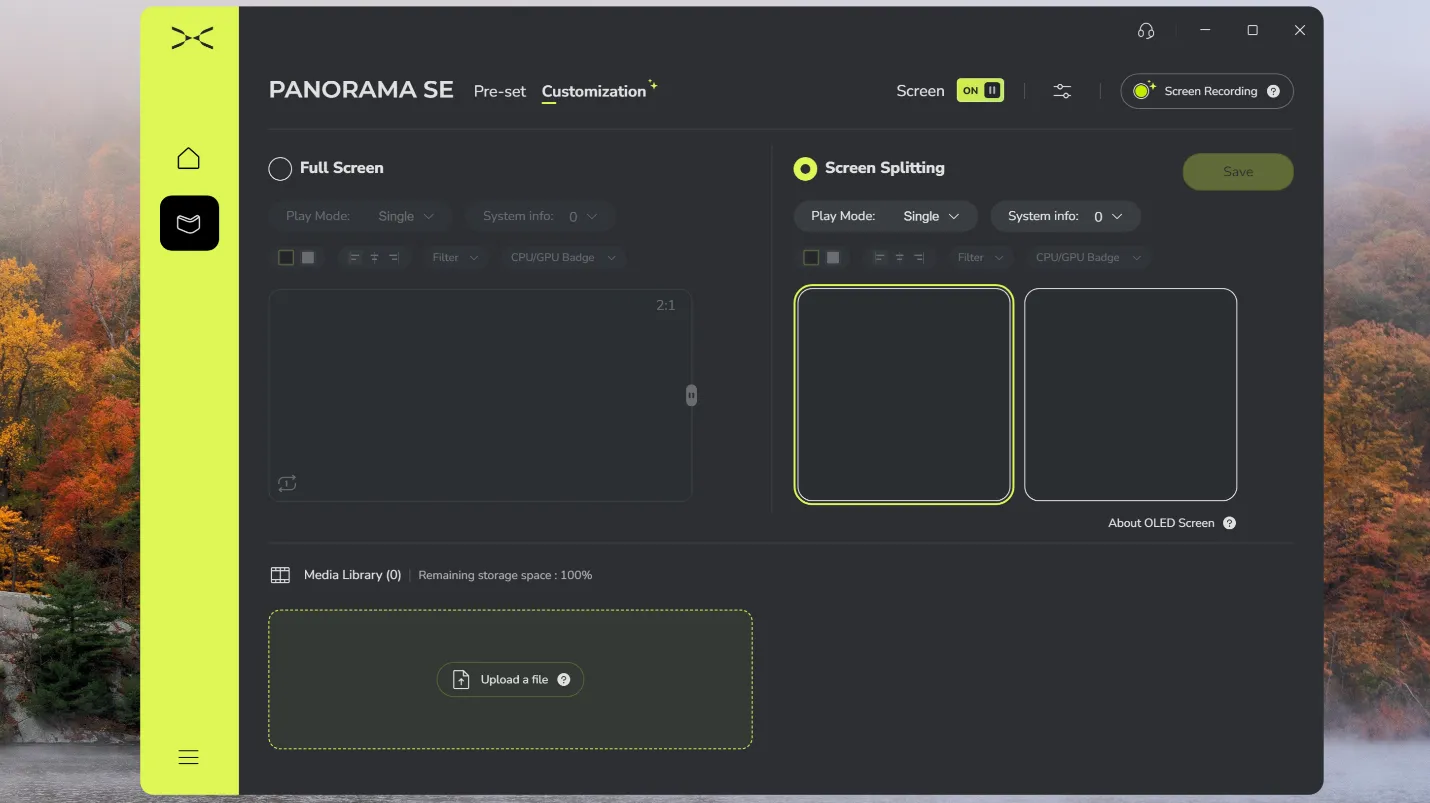Screen dimensions: 1430x803
Task: Open the sliders settings icon near Screen
Action: click(1062, 91)
